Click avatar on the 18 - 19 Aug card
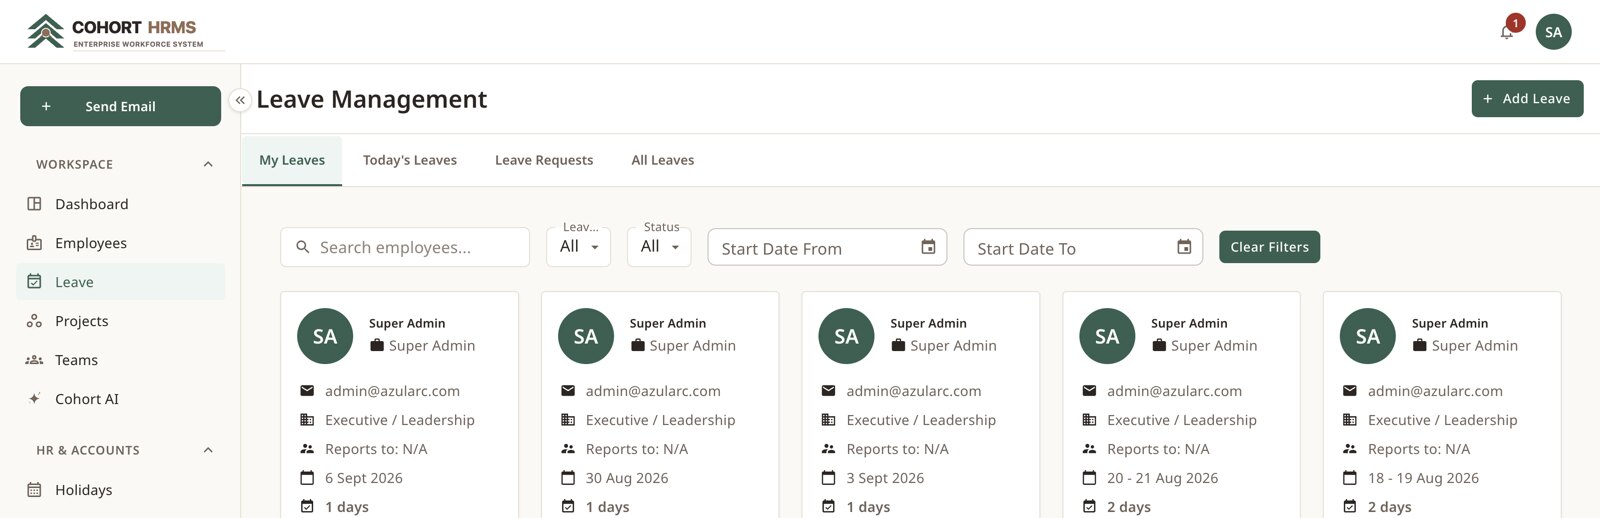The image size is (1600, 518). tap(1368, 336)
